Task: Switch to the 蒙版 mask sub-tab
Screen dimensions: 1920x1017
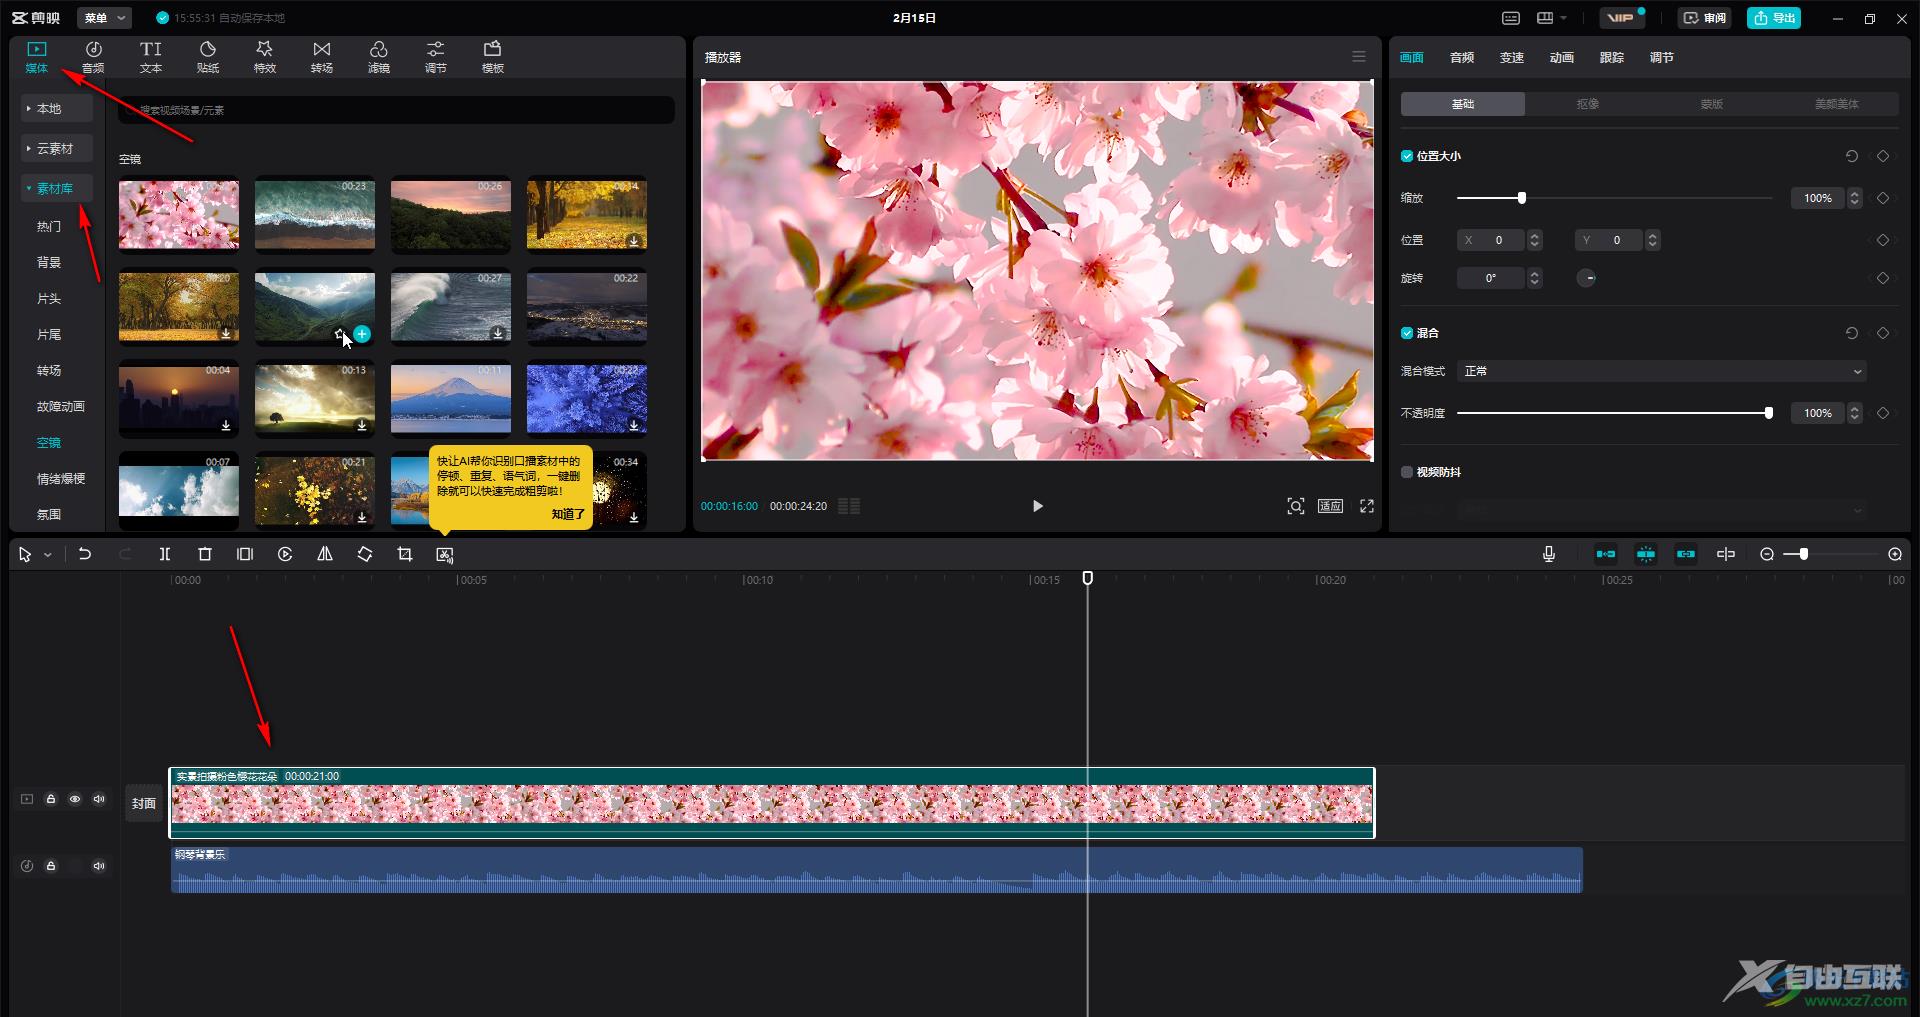Action: coord(1712,104)
